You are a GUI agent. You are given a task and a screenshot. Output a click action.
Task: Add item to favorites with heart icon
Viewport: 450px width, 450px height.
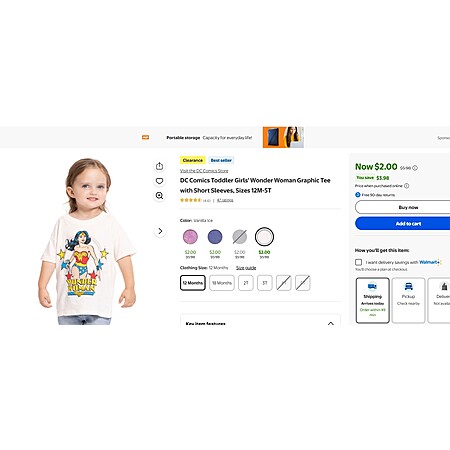(x=159, y=181)
